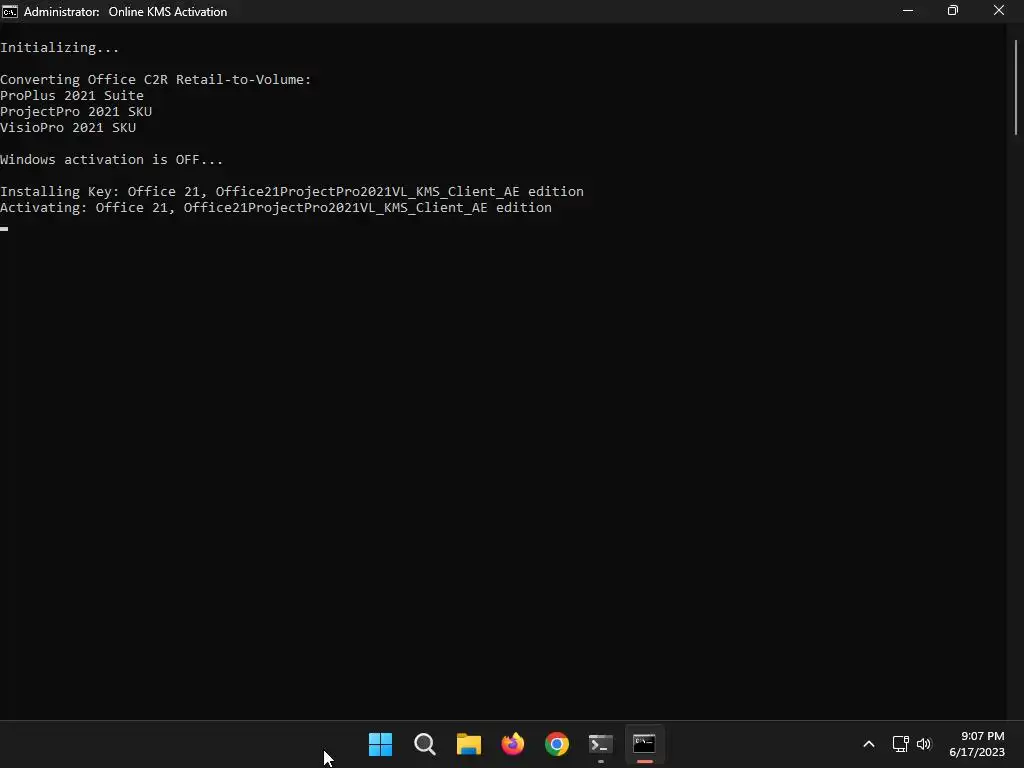
Task: Click the 'VisioPro 2021 SKU' line
Action: coord(68,127)
